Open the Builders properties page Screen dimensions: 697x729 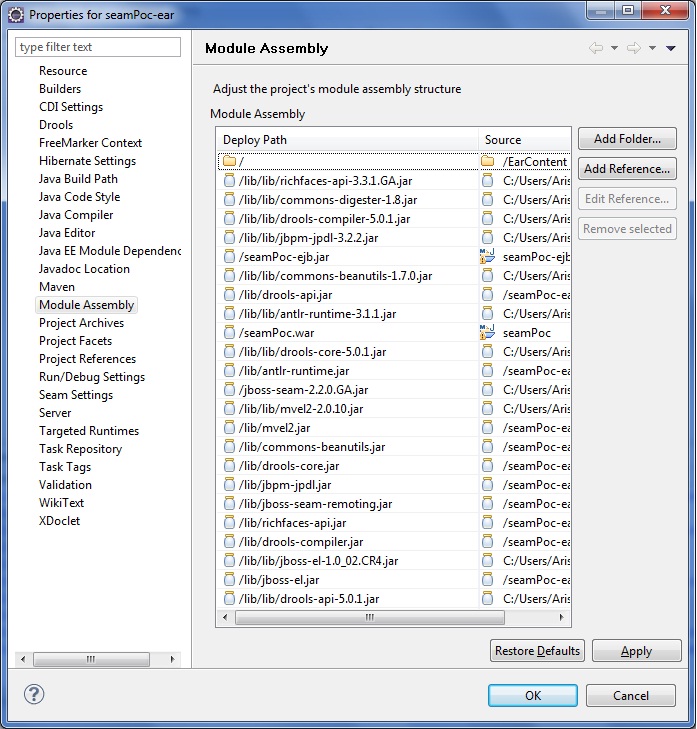click(60, 89)
